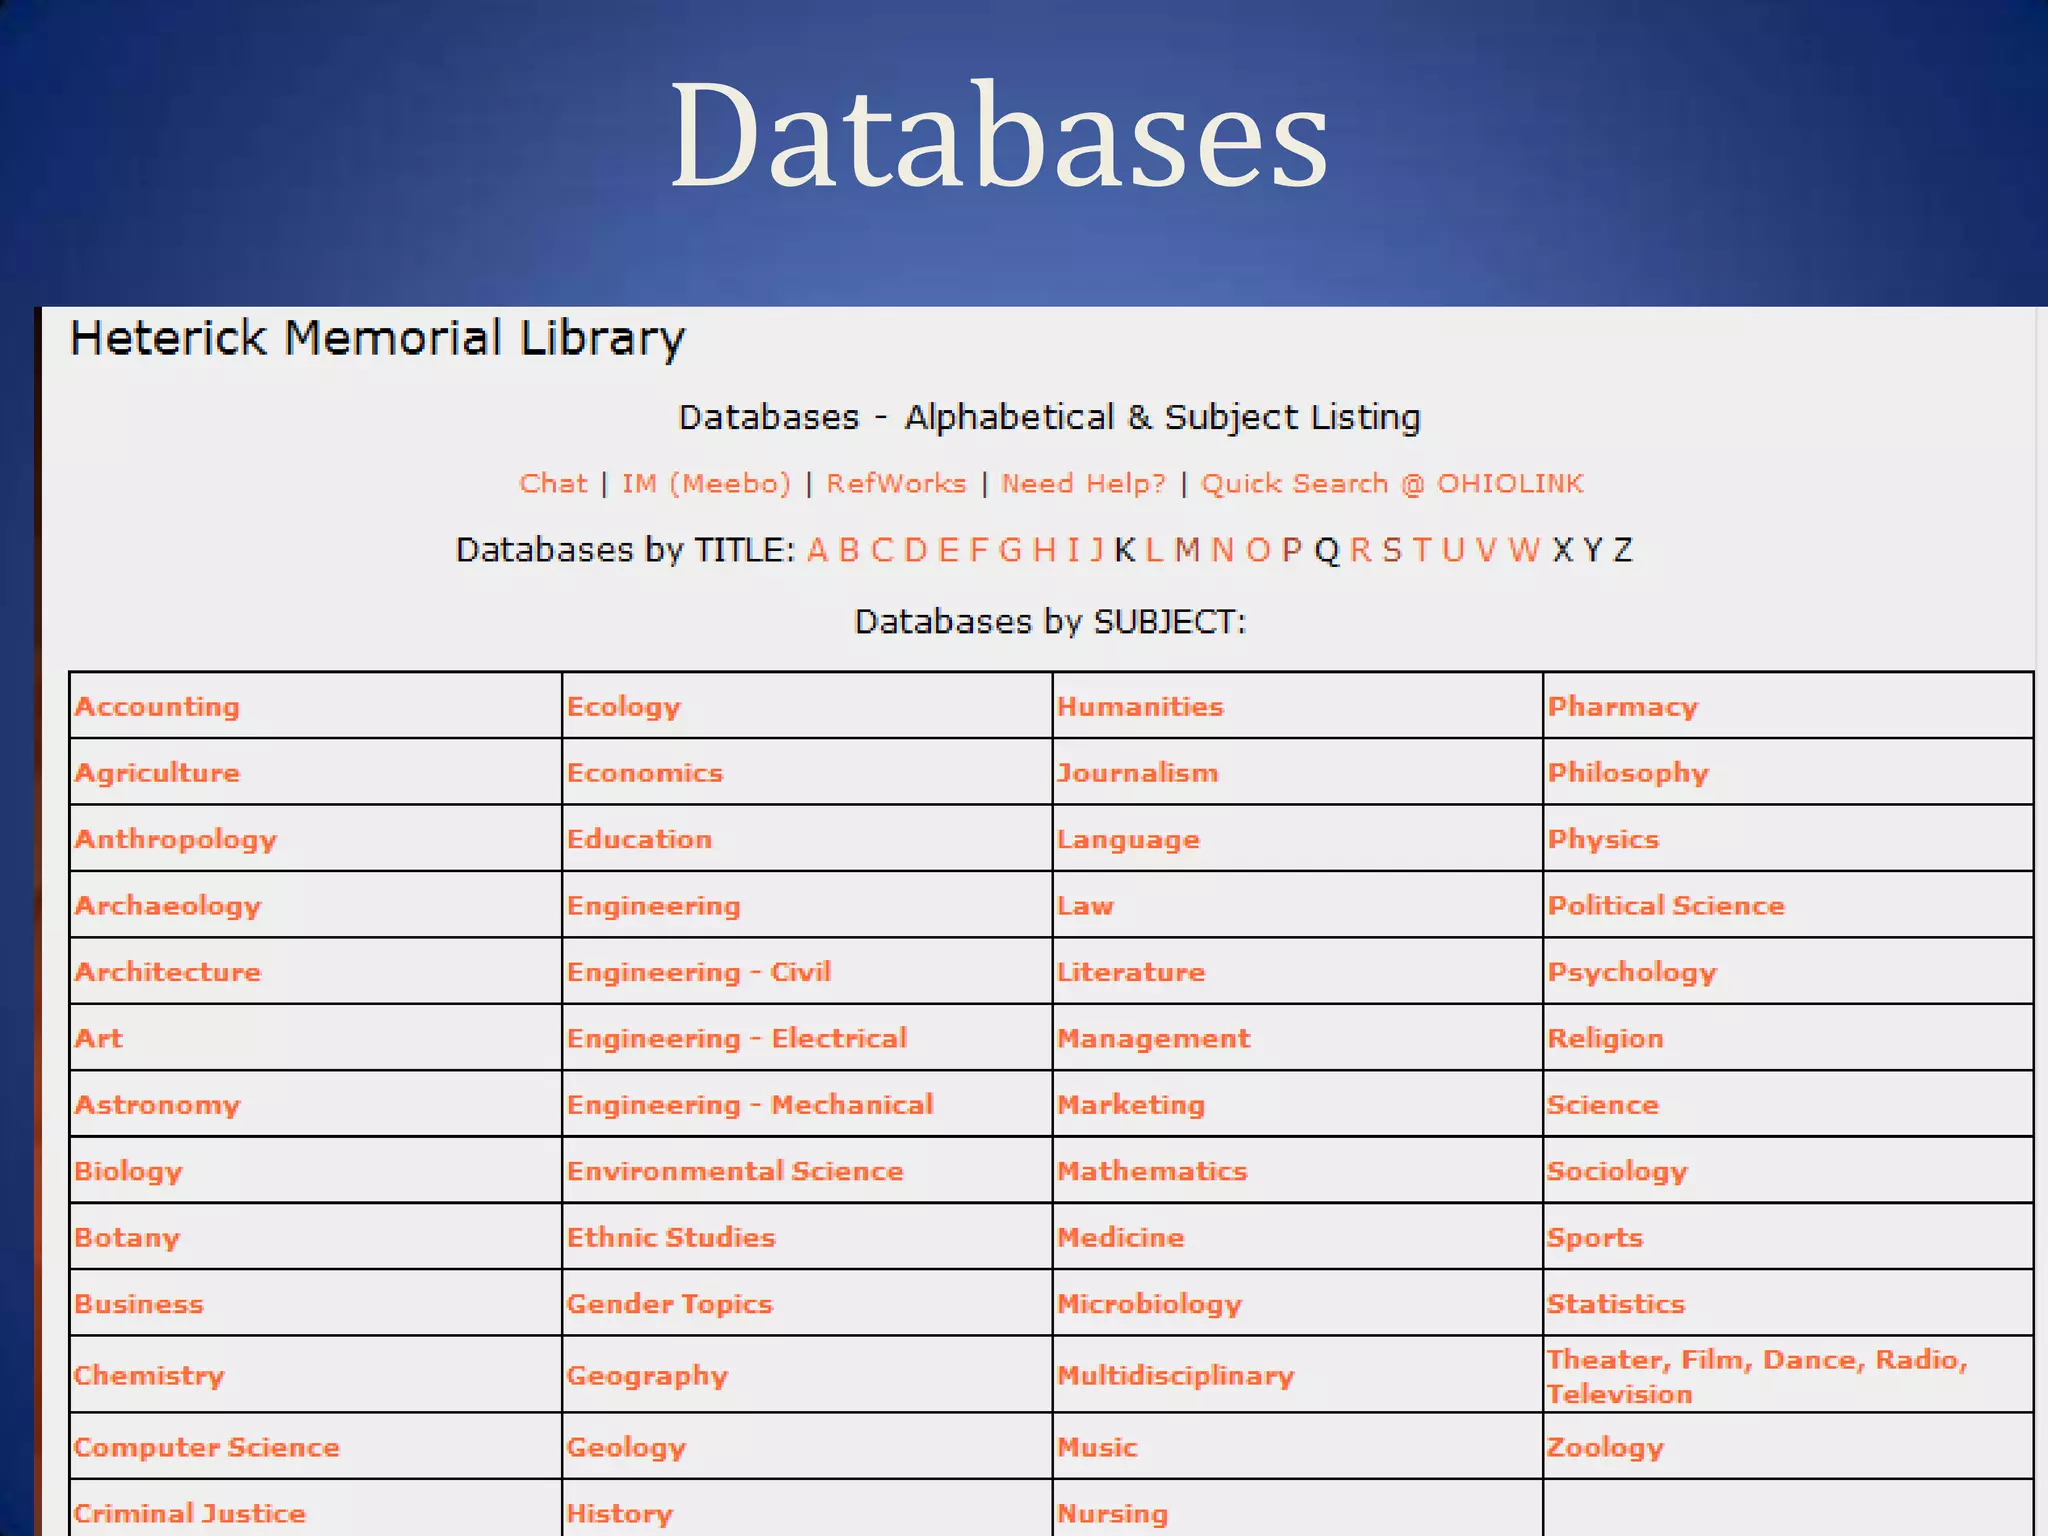Open Geography databases

[648, 1376]
